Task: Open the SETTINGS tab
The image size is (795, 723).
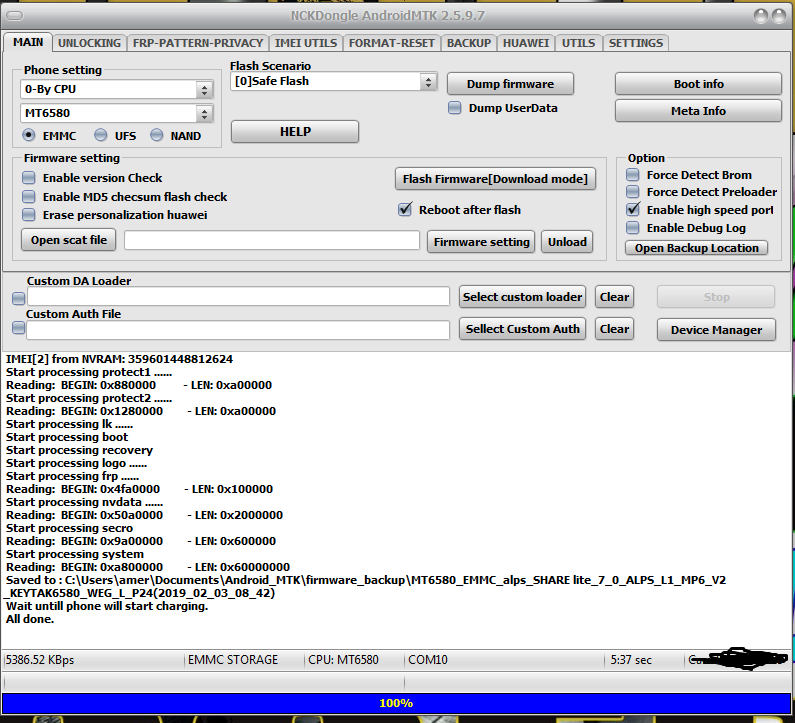Action: [x=636, y=43]
